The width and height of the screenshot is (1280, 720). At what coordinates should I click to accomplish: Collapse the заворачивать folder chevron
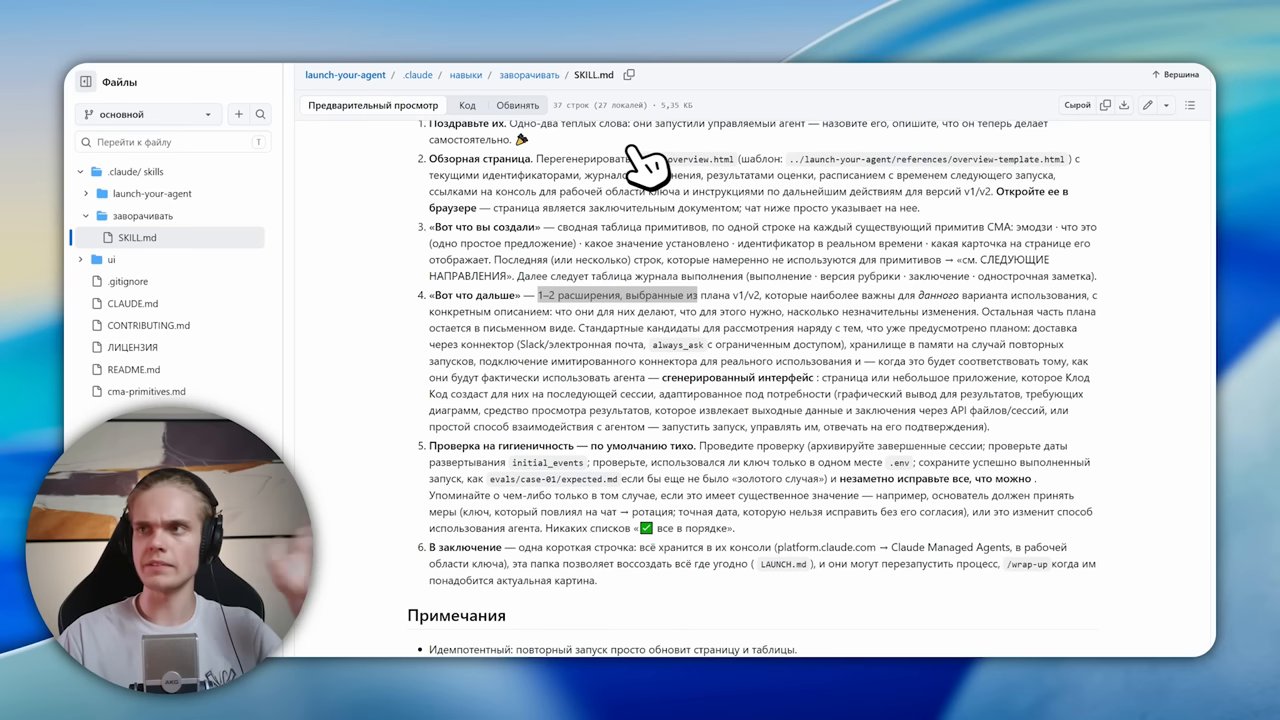pyautogui.click(x=86, y=216)
